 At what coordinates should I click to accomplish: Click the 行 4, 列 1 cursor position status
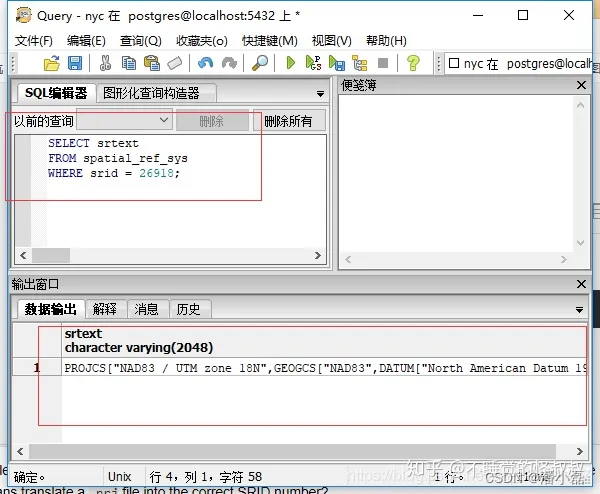point(206,476)
